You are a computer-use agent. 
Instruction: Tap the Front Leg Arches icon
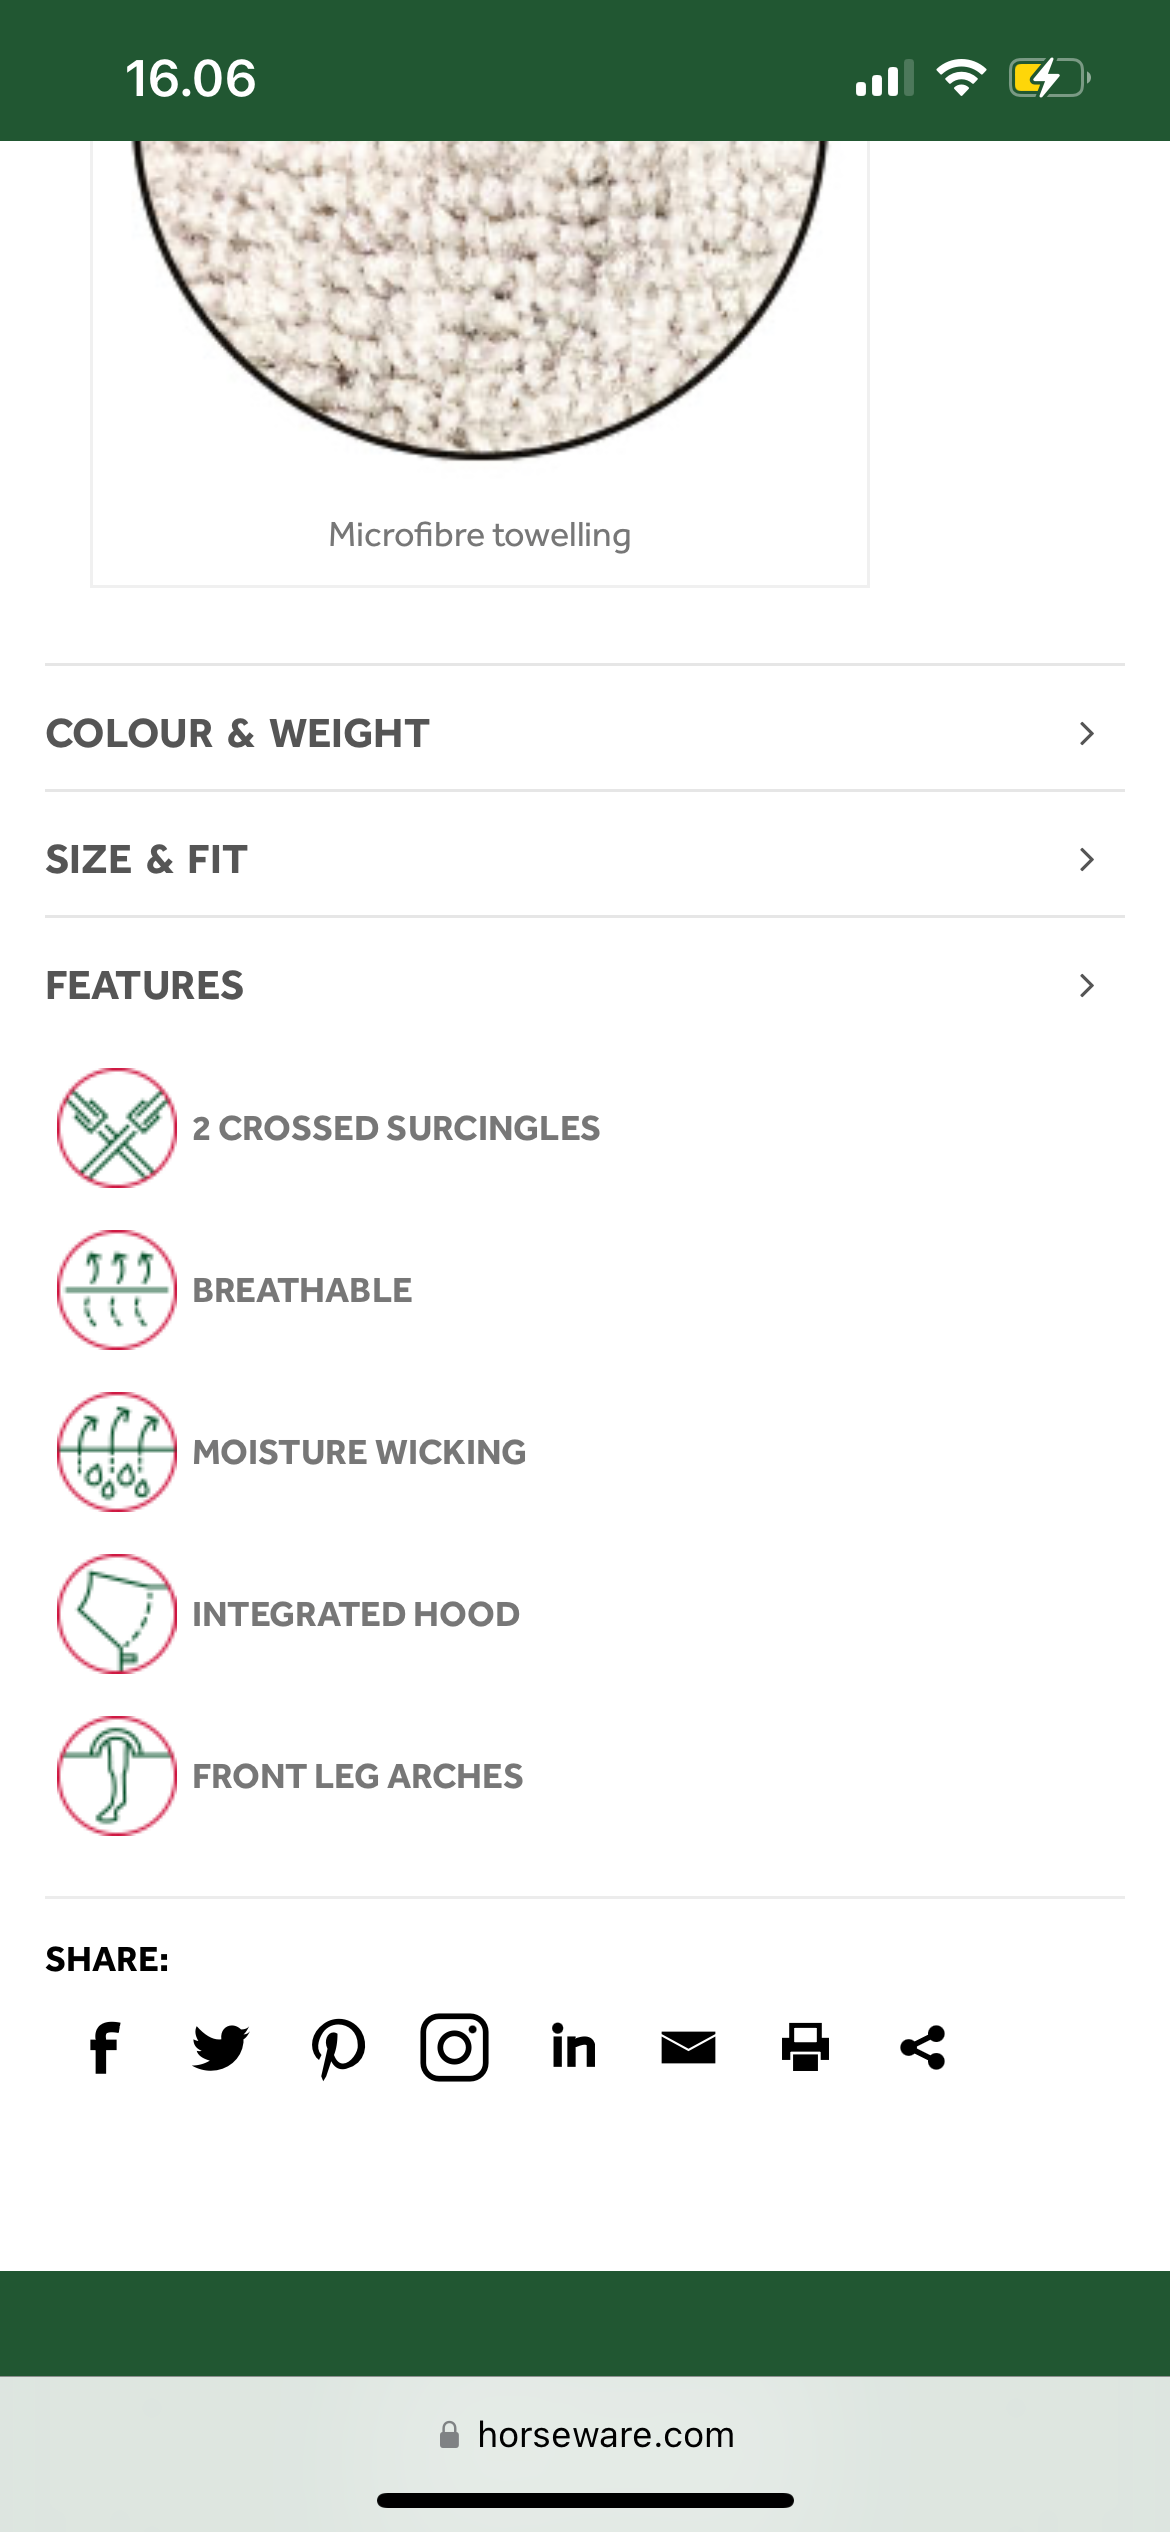pos(117,1776)
